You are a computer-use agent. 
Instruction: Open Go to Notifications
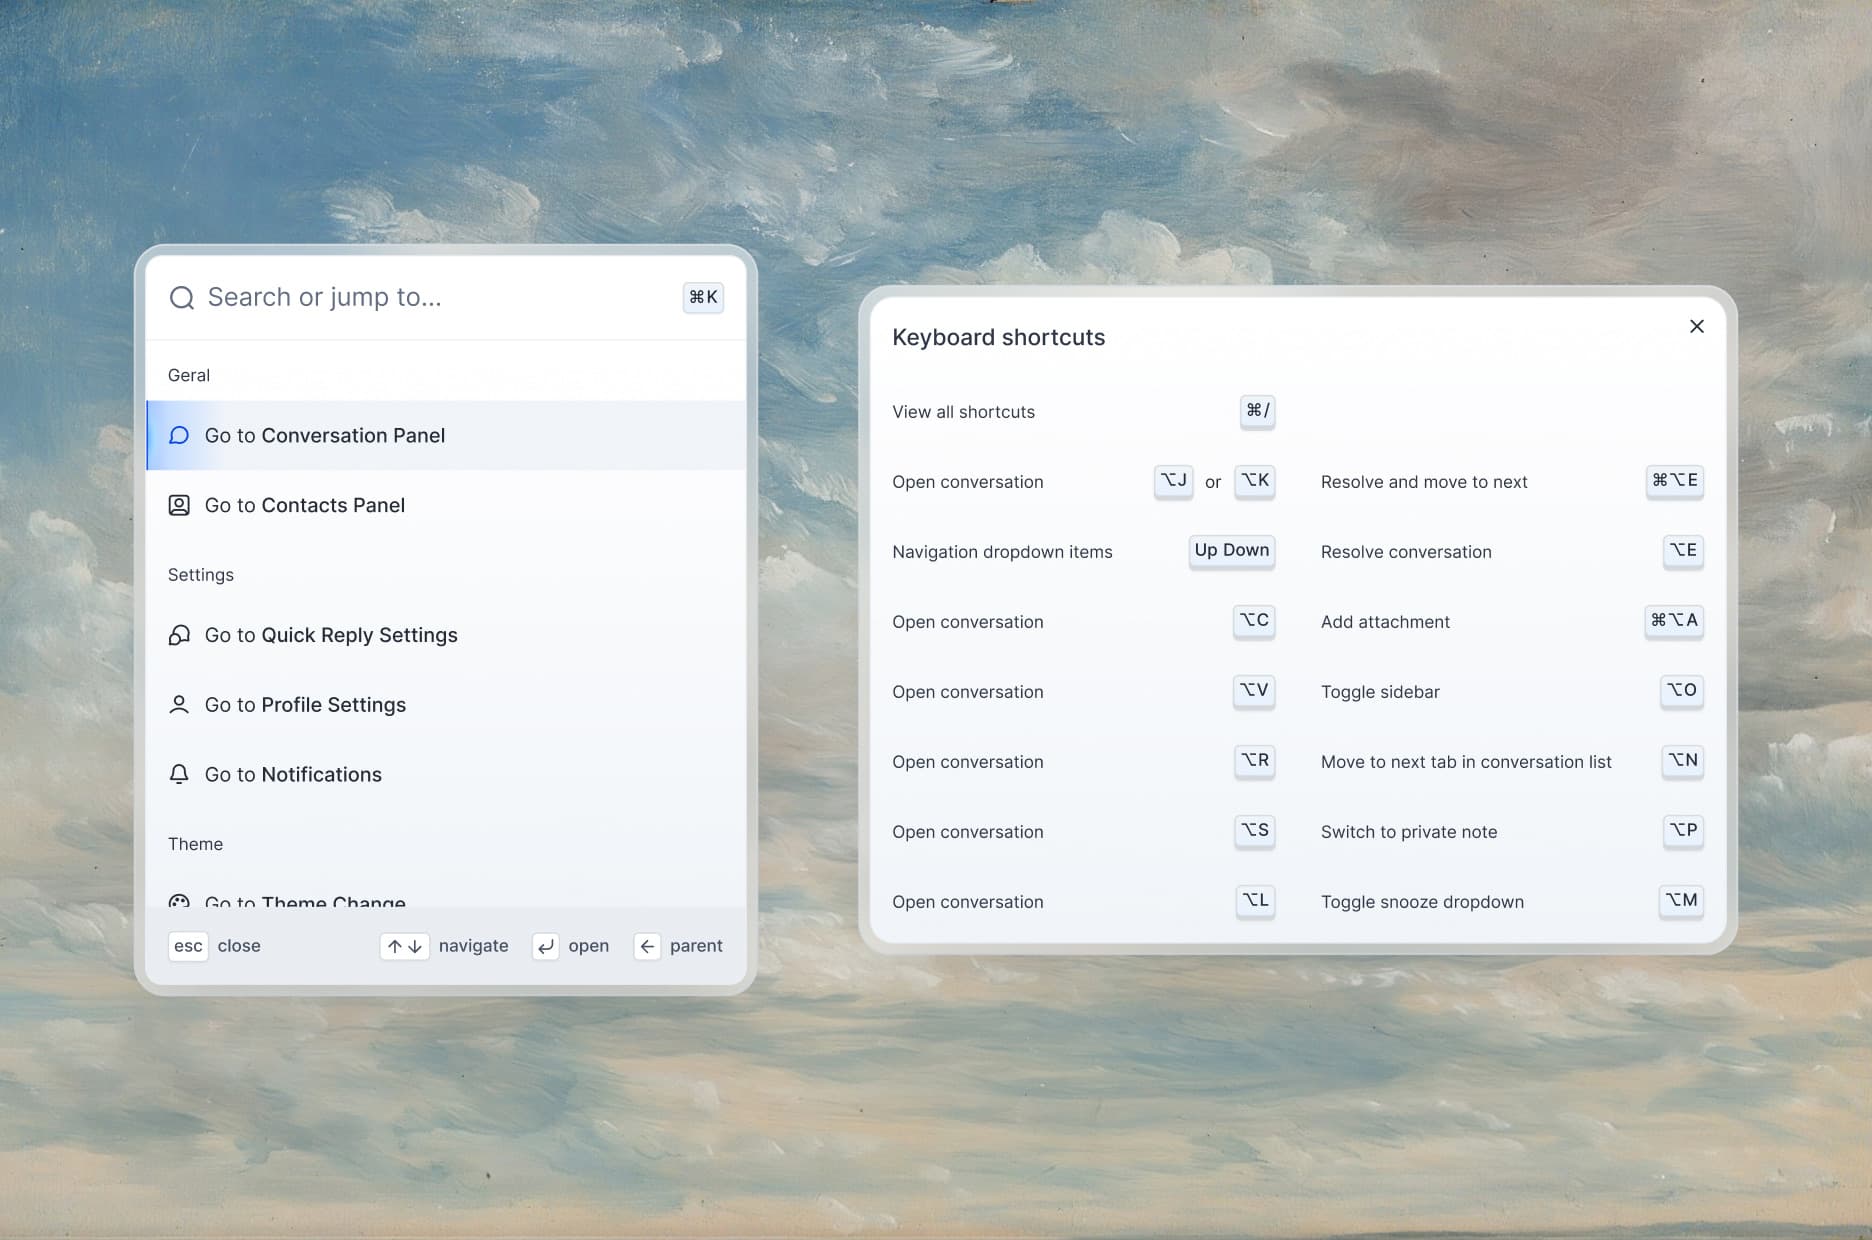point(446,775)
